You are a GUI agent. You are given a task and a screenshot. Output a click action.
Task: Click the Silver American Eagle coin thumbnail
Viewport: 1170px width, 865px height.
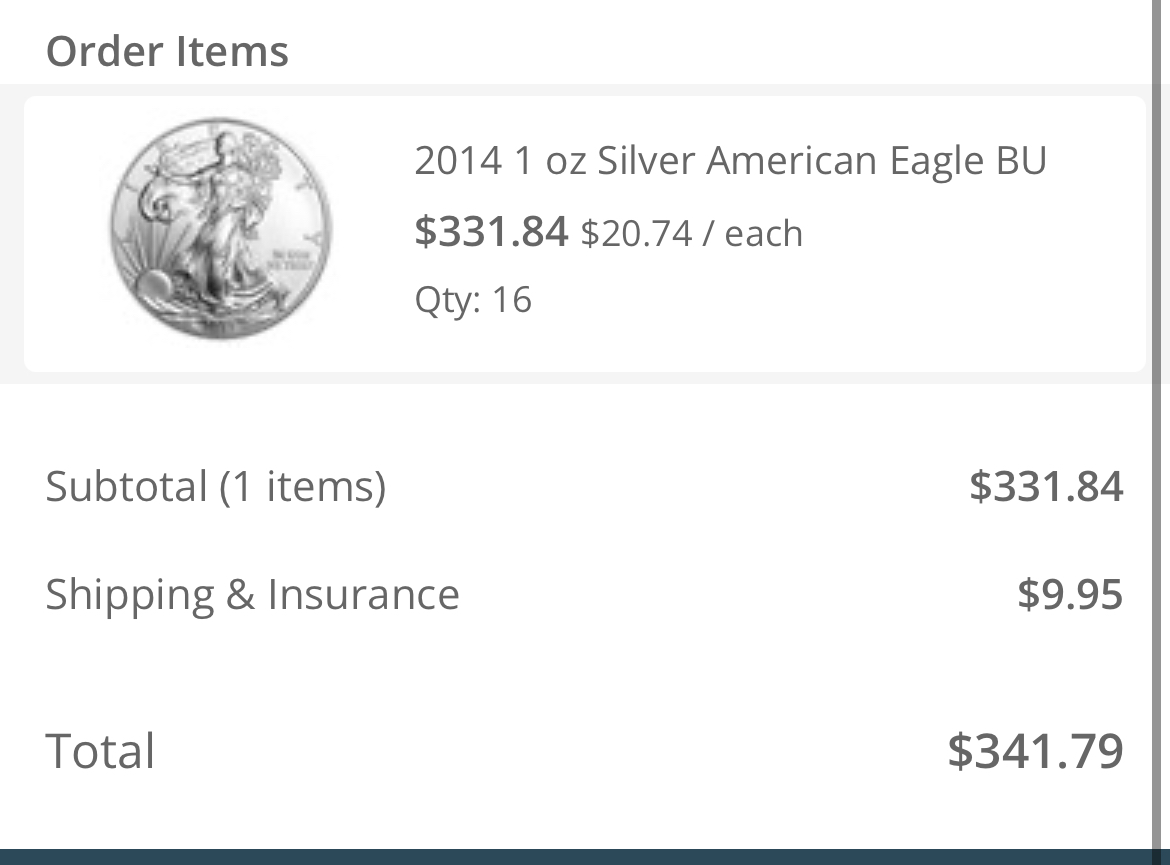coord(219,229)
